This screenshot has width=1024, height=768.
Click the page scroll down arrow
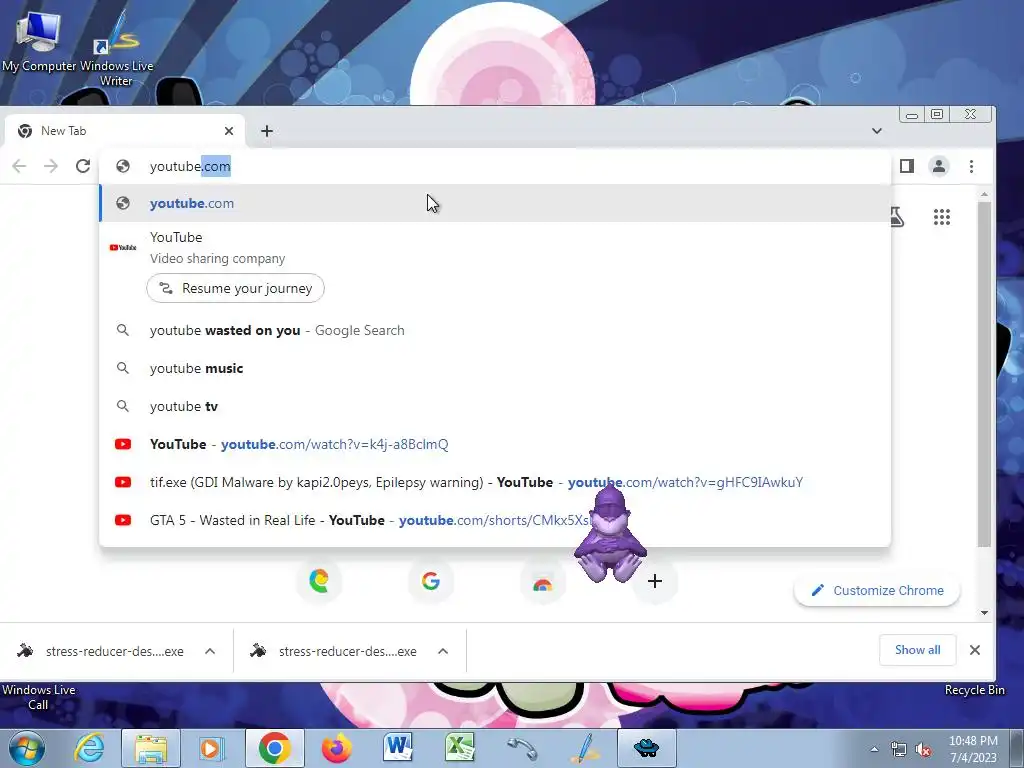pyautogui.click(x=984, y=613)
